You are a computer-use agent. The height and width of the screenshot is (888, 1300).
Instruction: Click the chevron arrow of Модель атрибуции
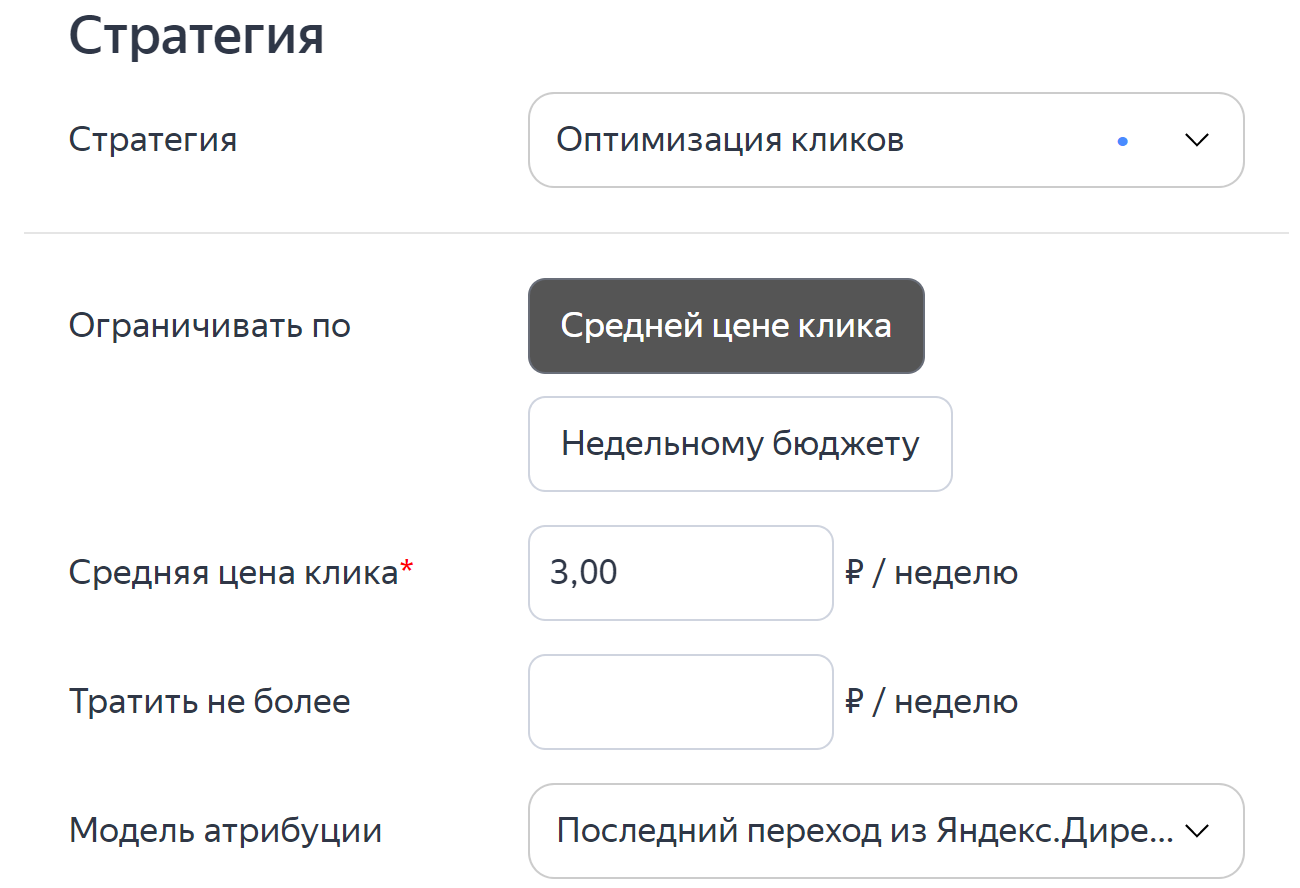(x=1197, y=832)
